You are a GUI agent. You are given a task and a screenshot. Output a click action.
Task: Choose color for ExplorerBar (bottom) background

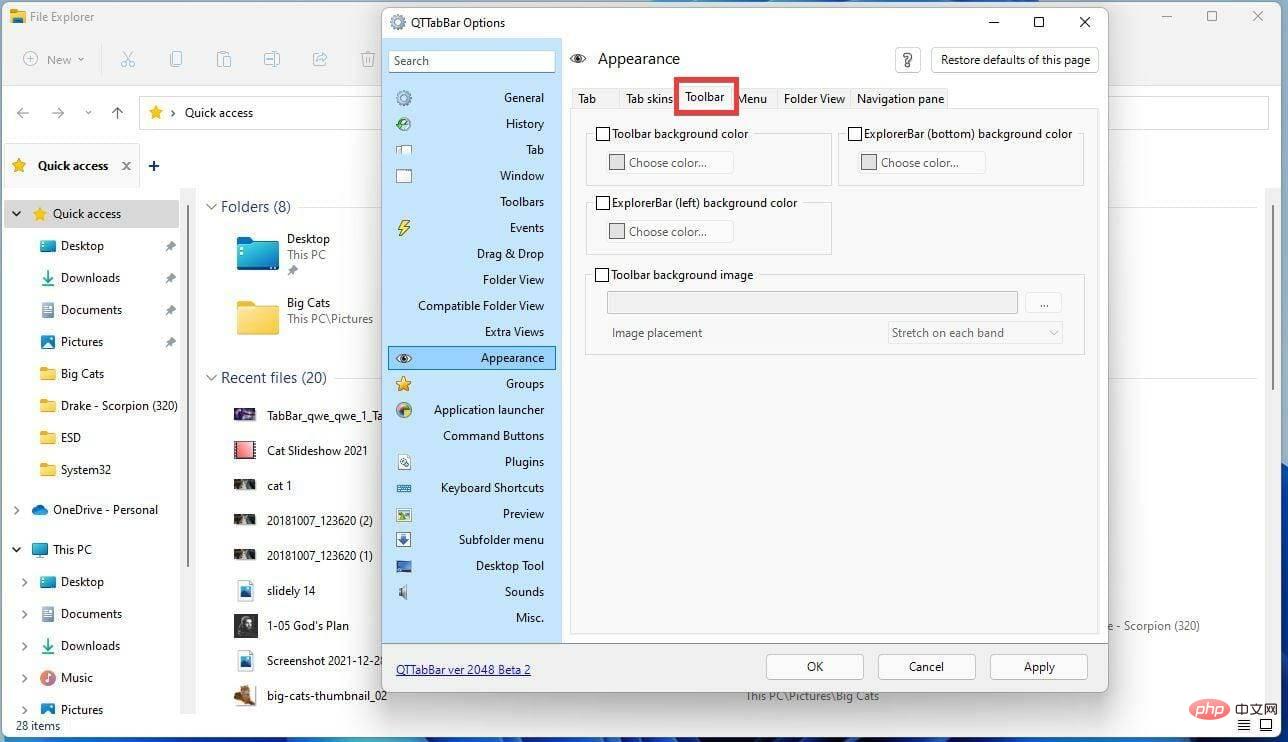922,163
